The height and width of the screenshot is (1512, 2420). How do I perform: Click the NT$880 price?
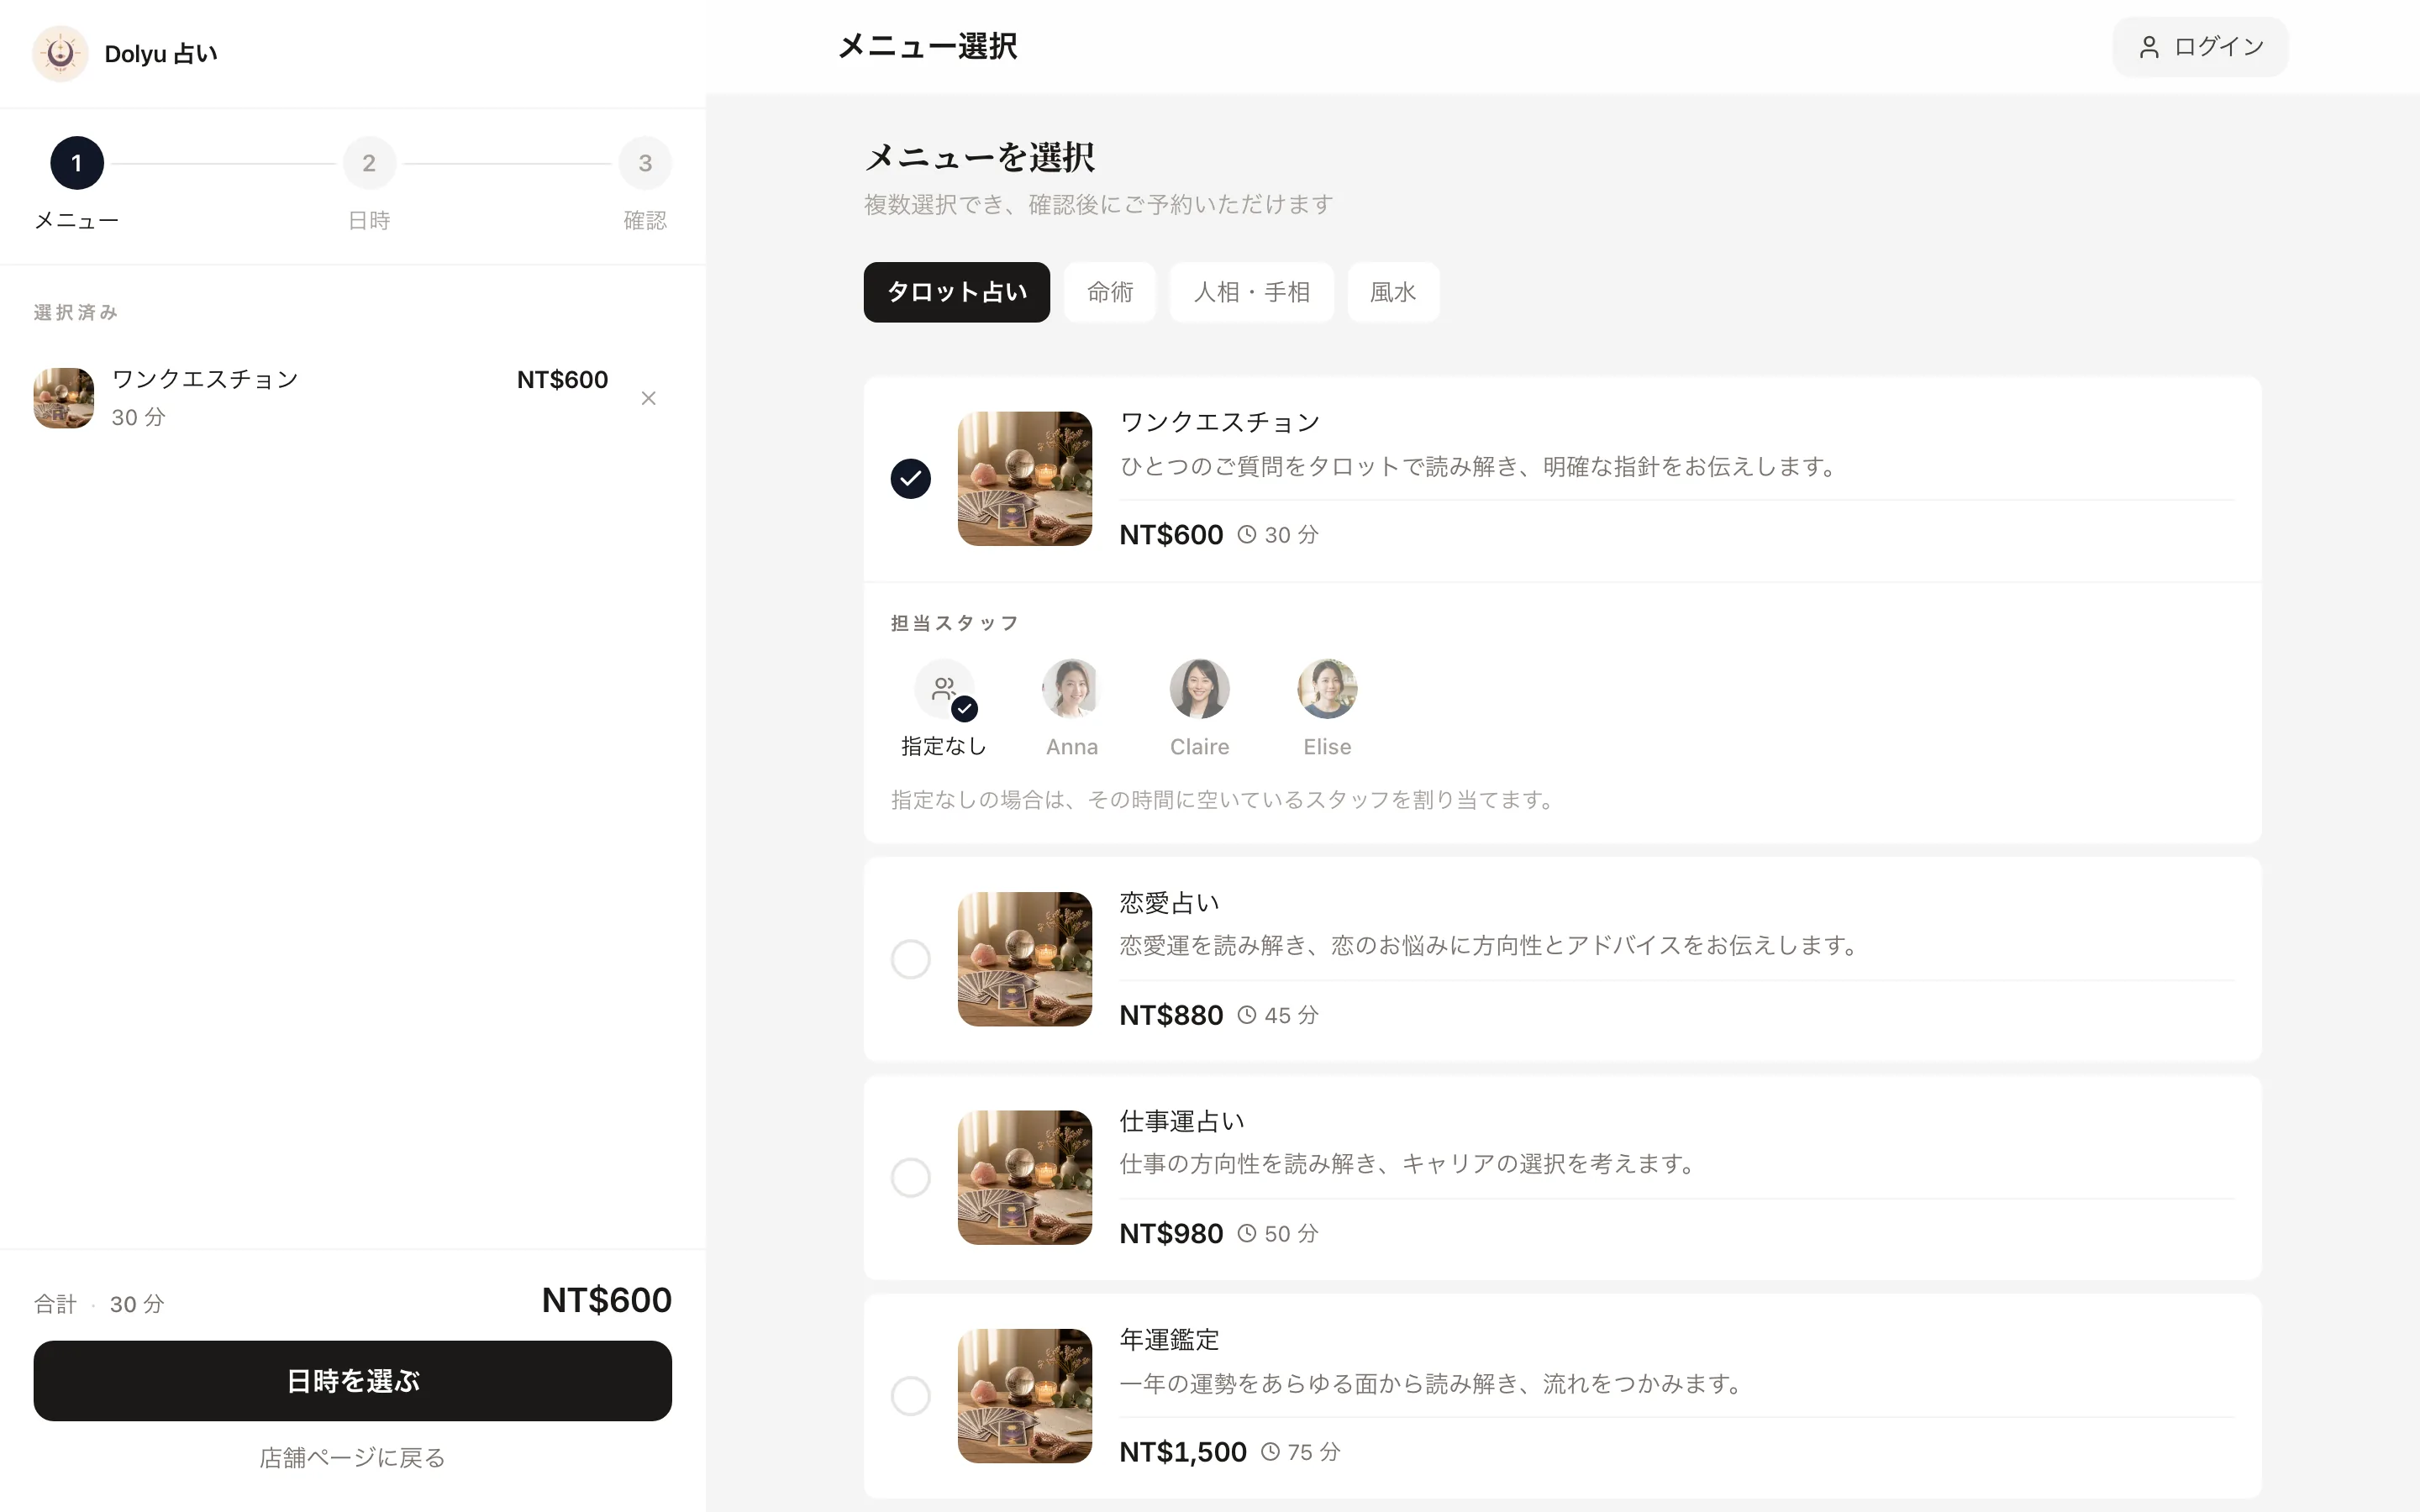(1171, 1015)
